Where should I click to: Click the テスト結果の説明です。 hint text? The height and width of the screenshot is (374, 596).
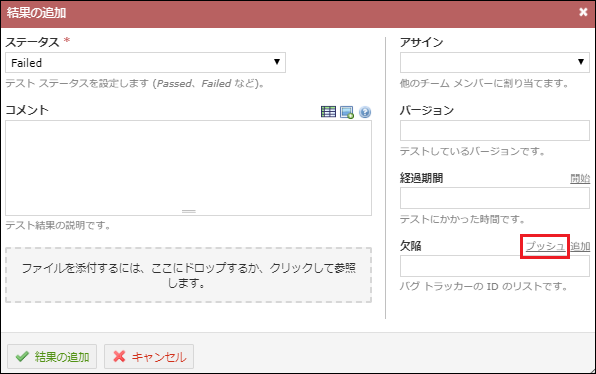[x=58, y=225]
